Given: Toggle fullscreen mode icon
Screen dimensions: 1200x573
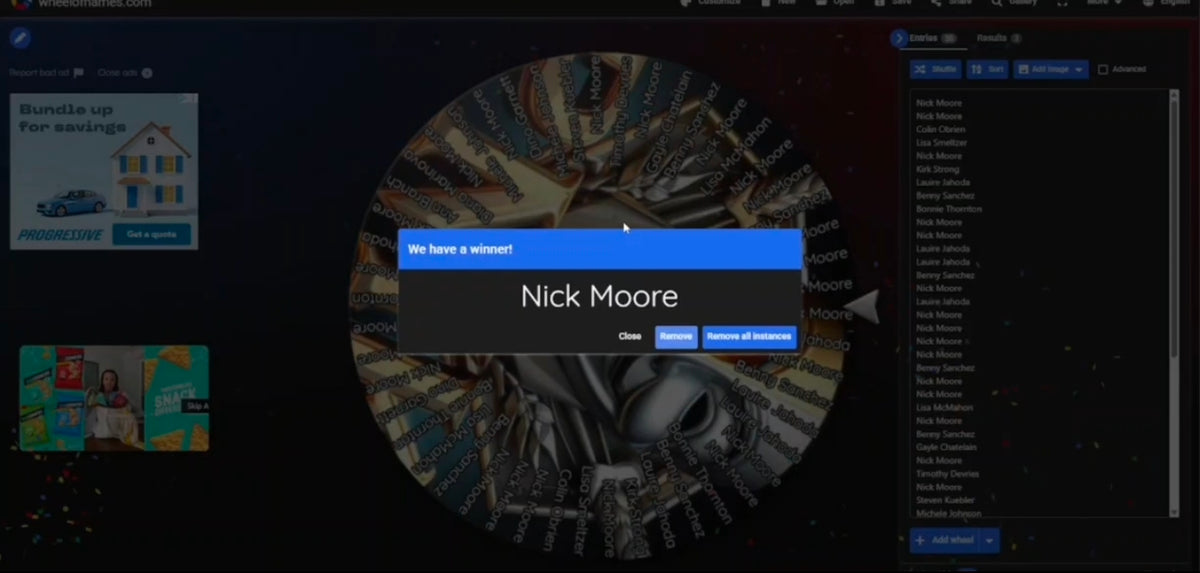Looking at the screenshot, I should click(1062, 3).
